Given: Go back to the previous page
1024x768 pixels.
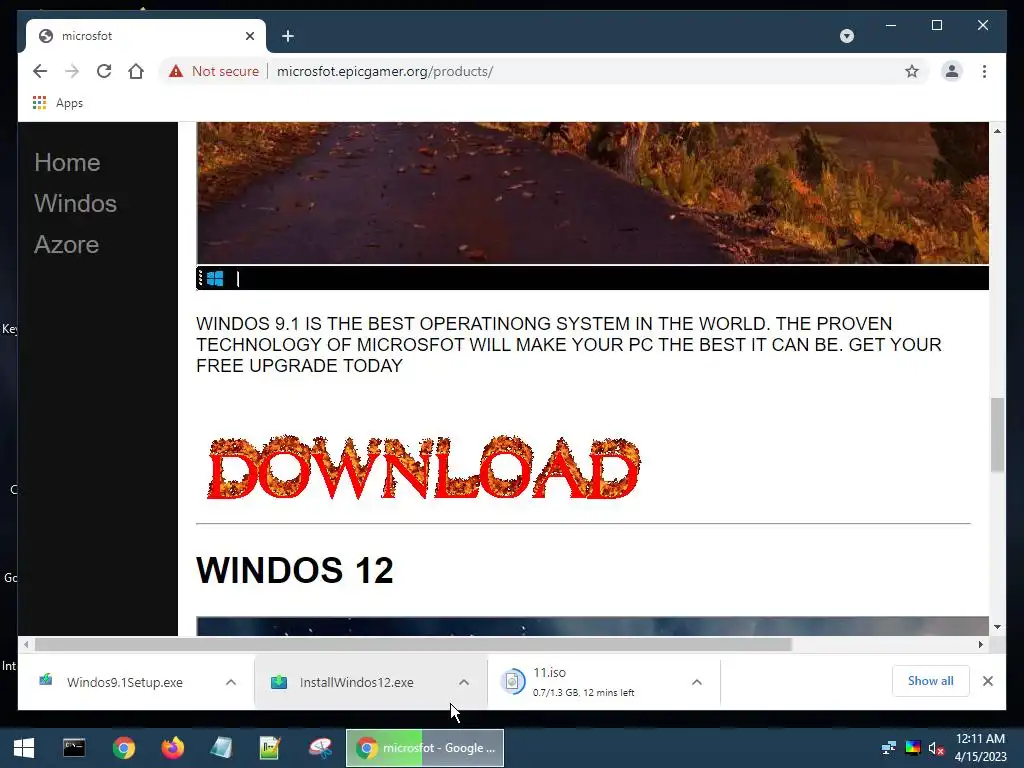Looking at the screenshot, I should tap(40, 71).
